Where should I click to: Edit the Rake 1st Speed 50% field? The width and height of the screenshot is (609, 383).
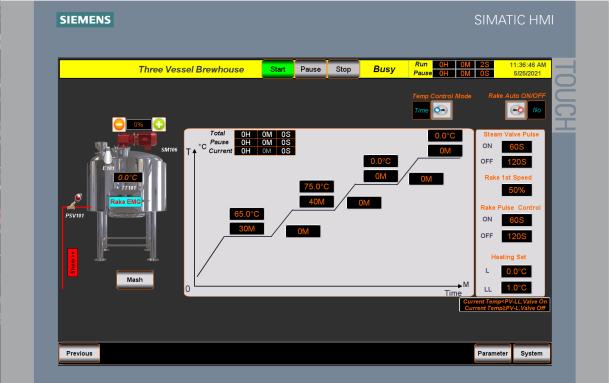[517, 190]
